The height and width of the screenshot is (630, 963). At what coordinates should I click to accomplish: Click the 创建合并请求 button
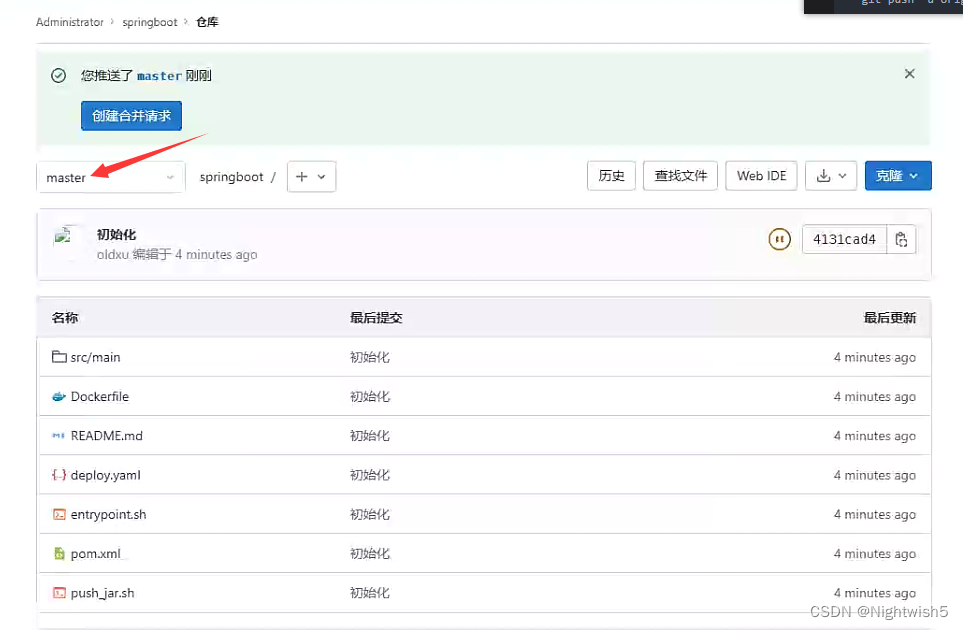131,115
